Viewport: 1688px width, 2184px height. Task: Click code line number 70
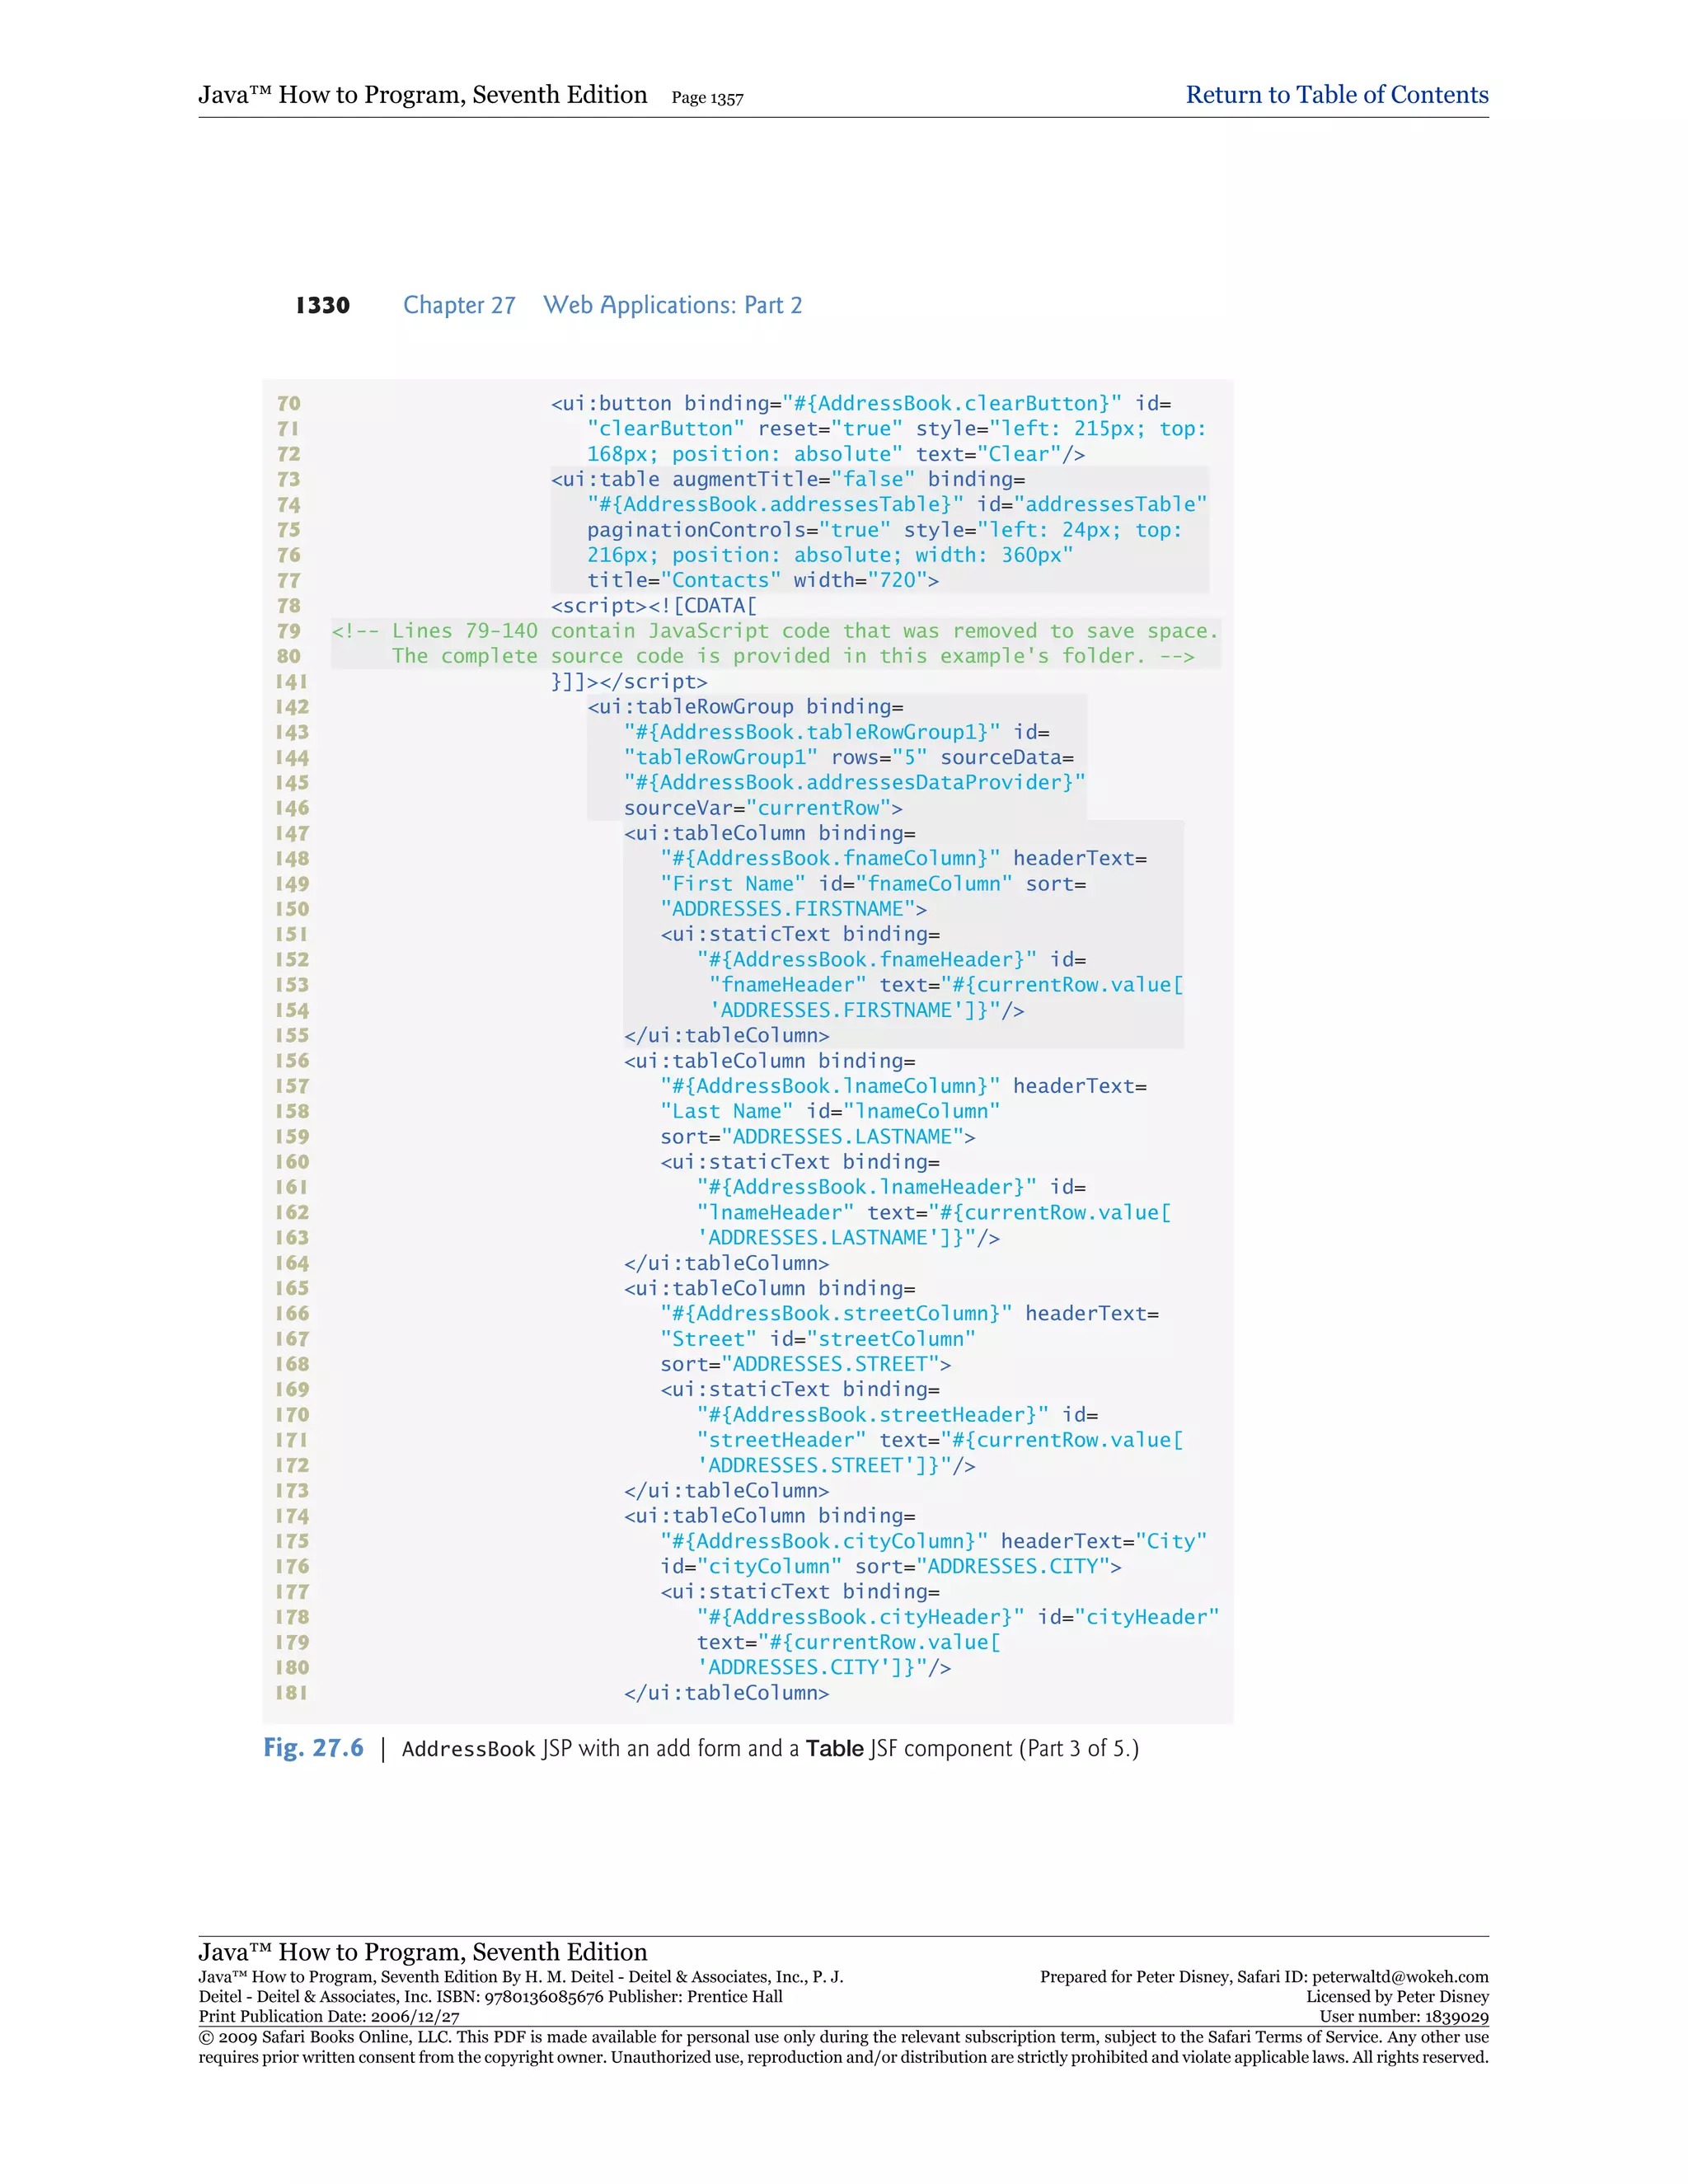tap(288, 403)
